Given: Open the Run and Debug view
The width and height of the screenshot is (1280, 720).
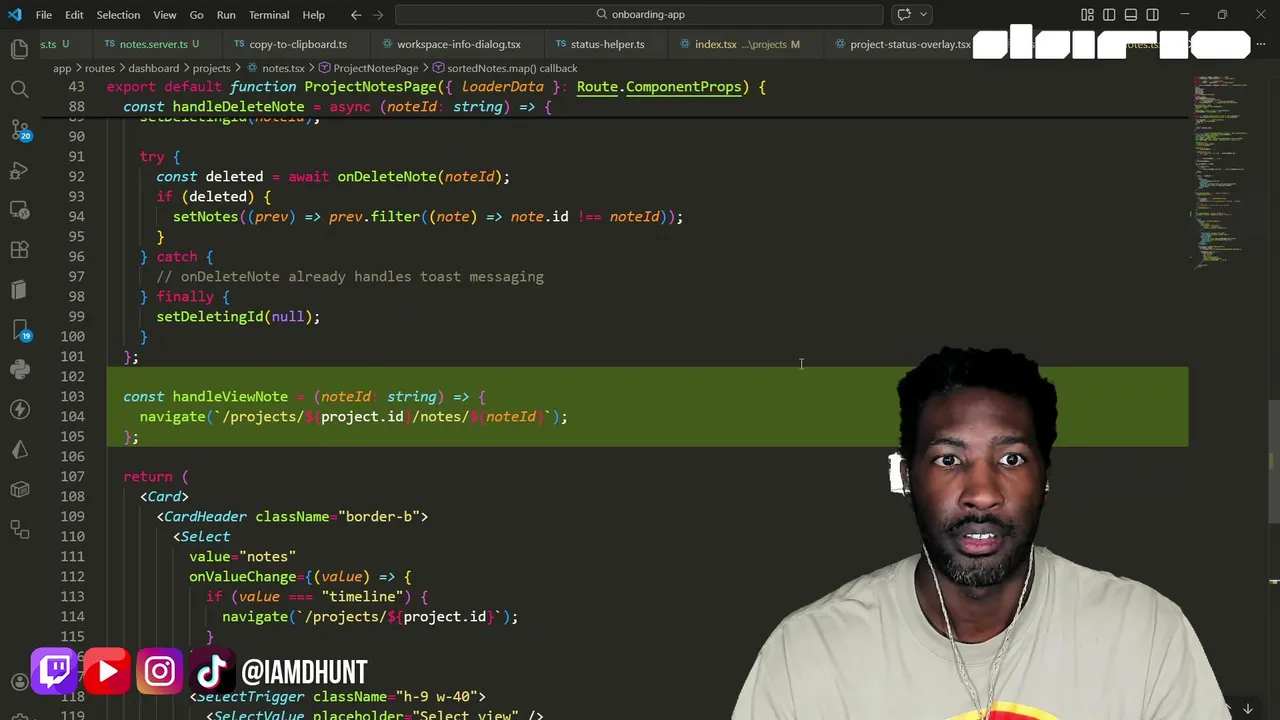Looking at the screenshot, I should 19,170.
